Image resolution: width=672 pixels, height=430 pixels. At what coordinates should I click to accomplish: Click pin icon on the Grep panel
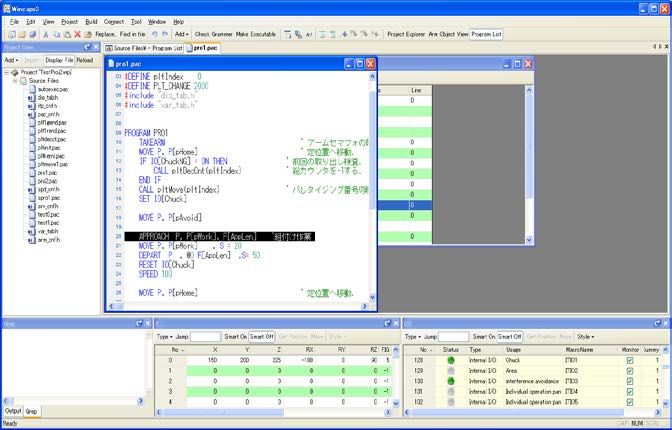pyautogui.click(x=139, y=324)
